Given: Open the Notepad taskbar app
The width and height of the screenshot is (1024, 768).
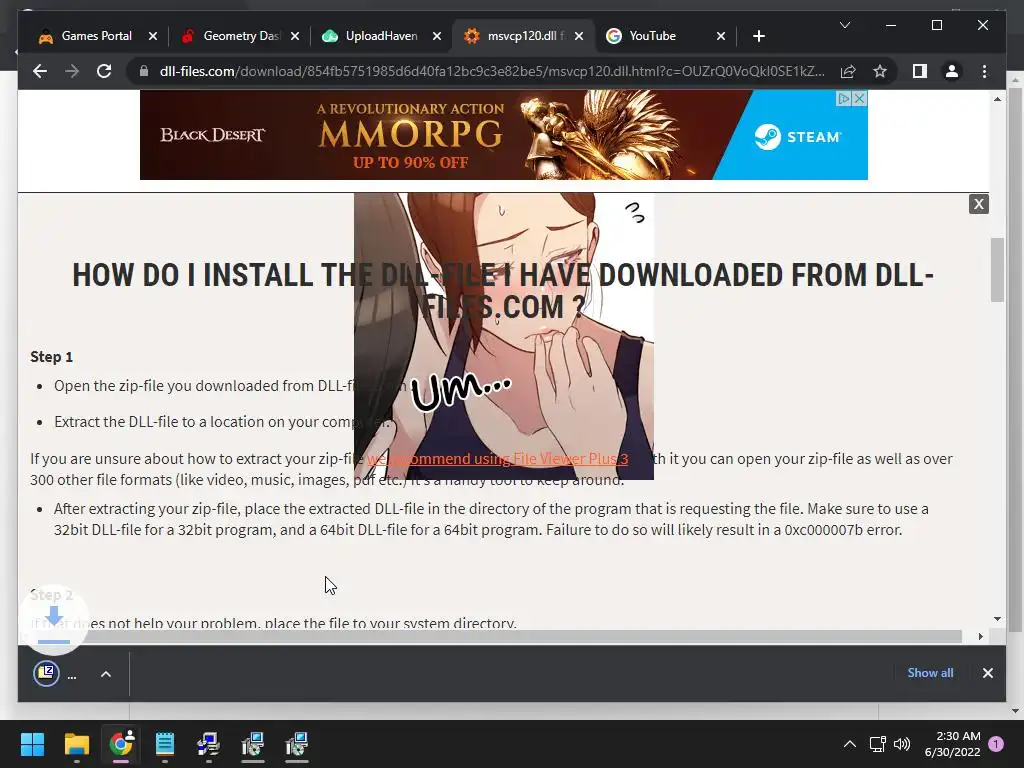Looking at the screenshot, I should [x=165, y=744].
